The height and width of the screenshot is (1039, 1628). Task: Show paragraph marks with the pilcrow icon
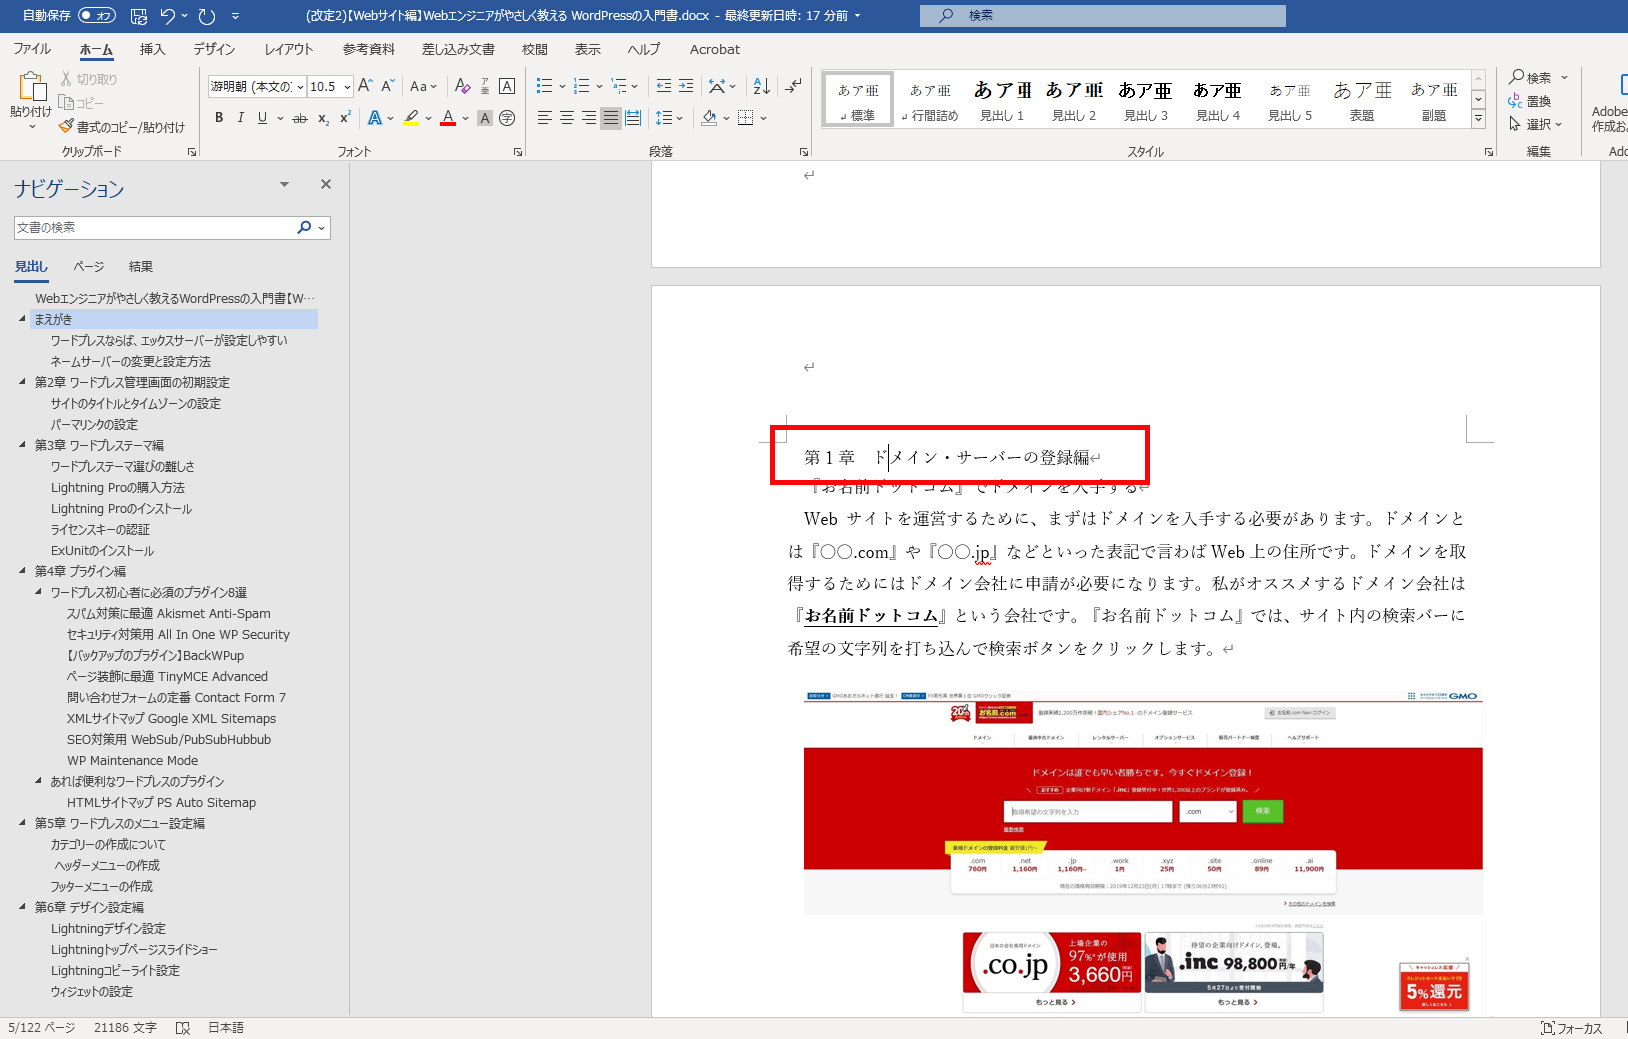point(793,86)
